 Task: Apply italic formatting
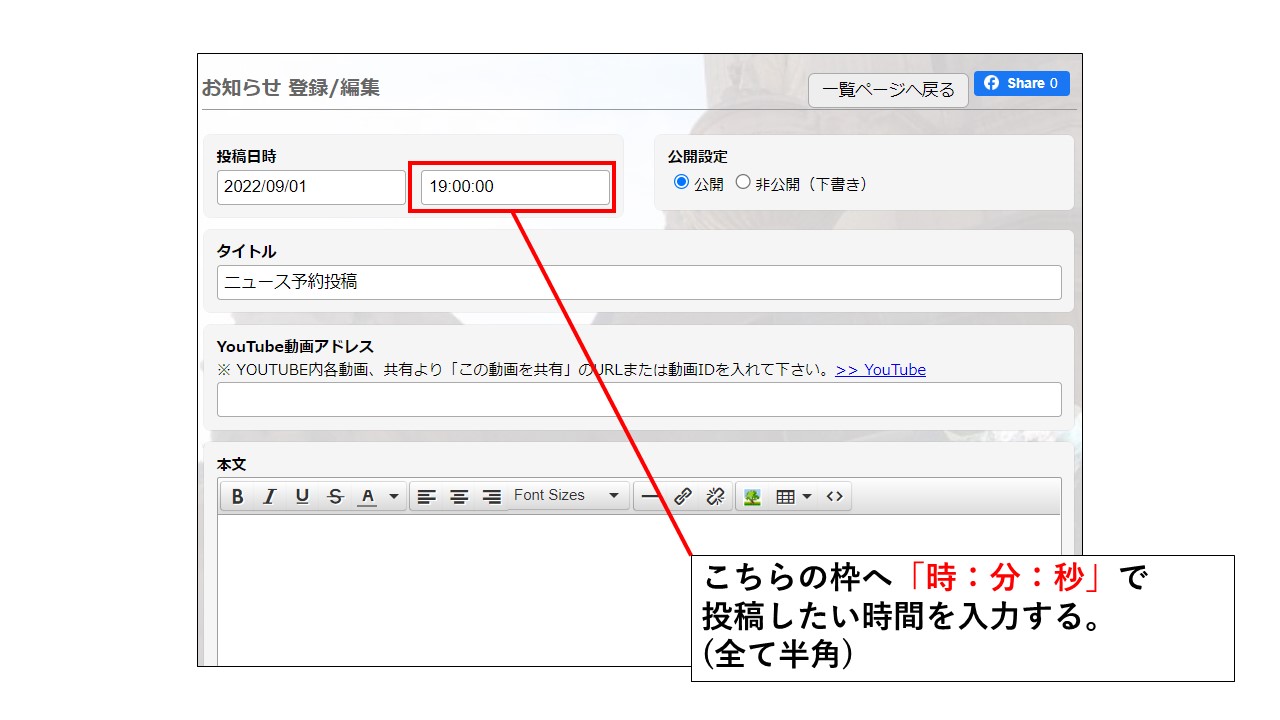pos(269,497)
